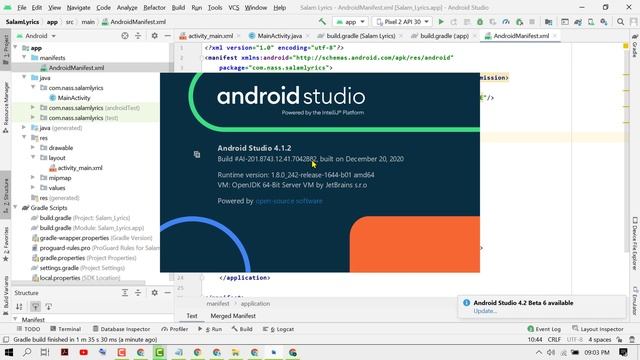Collapse the Gradle Scripts node

point(16,208)
